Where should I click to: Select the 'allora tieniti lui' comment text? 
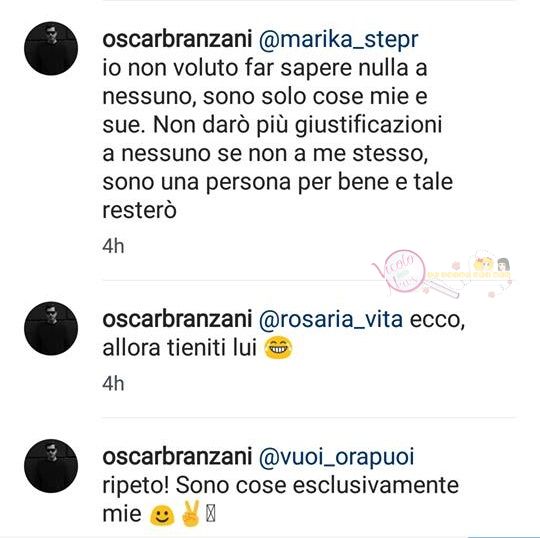tap(180, 348)
